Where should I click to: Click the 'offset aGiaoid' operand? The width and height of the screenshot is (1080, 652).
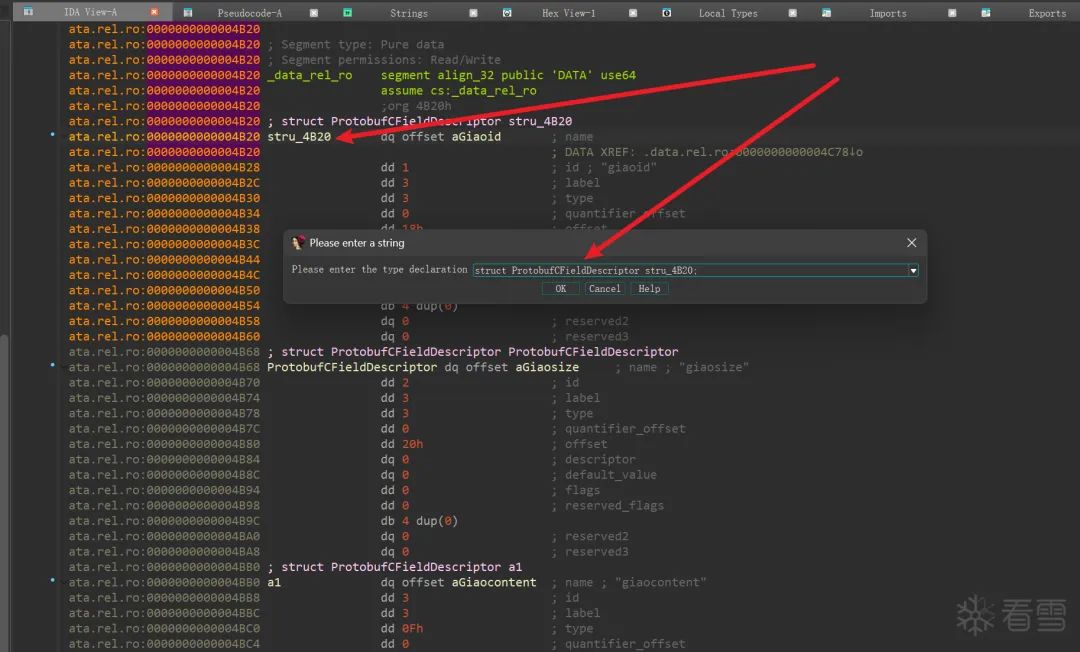click(451, 136)
